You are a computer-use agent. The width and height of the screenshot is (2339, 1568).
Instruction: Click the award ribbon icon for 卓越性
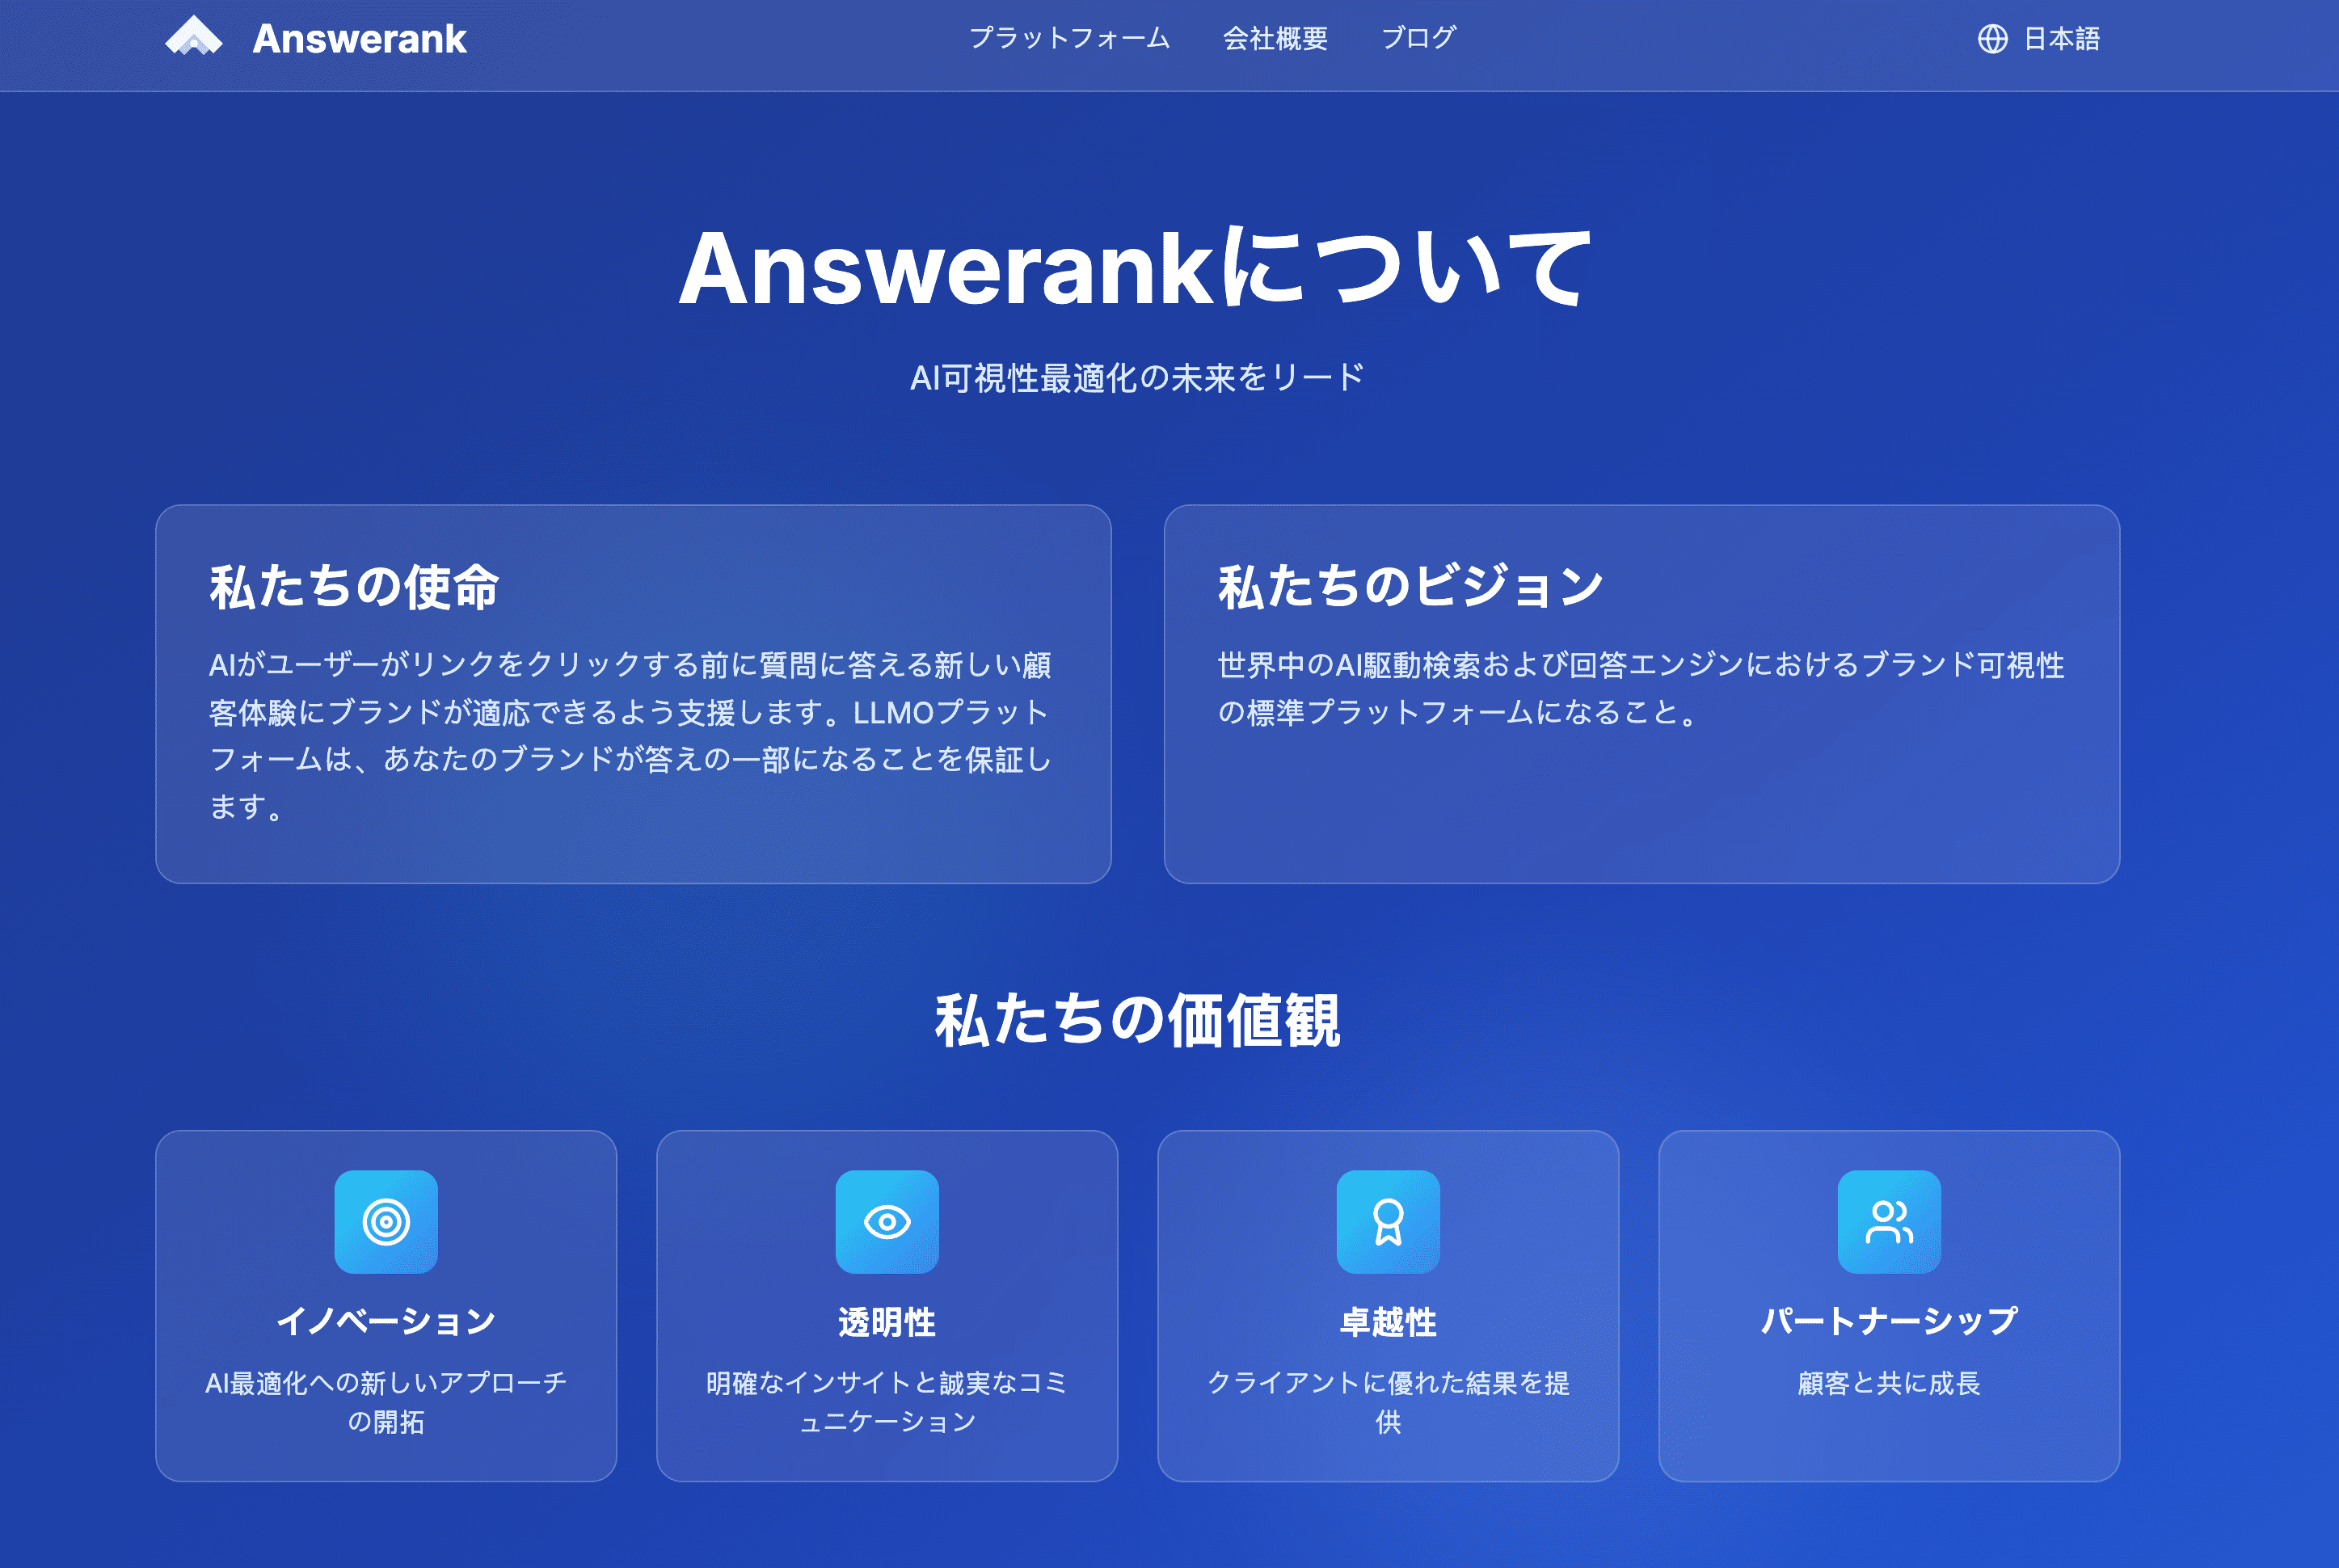click(1388, 1222)
